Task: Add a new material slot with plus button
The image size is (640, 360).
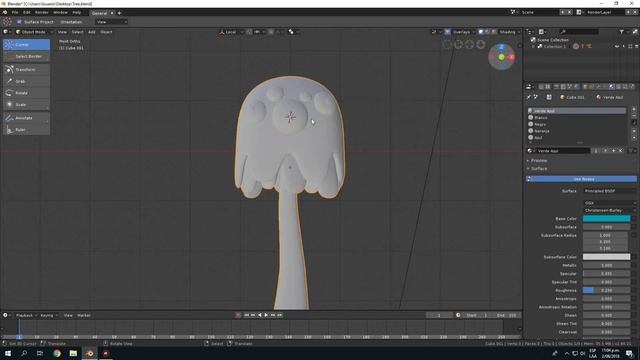Action: pyautogui.click(x=634, y=109)
